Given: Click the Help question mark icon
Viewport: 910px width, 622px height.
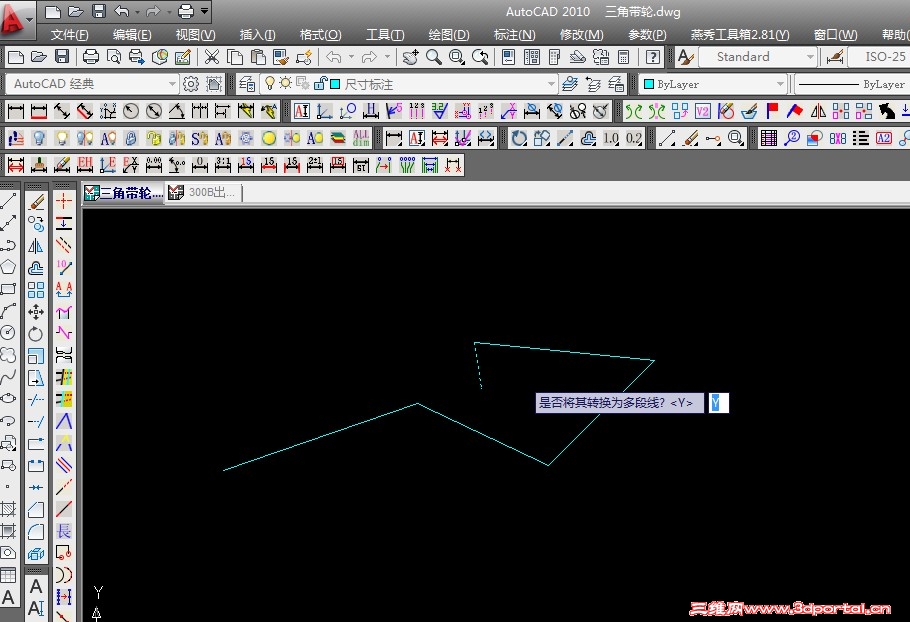Looking at the screenshot, I should click(x=652, y=57).
